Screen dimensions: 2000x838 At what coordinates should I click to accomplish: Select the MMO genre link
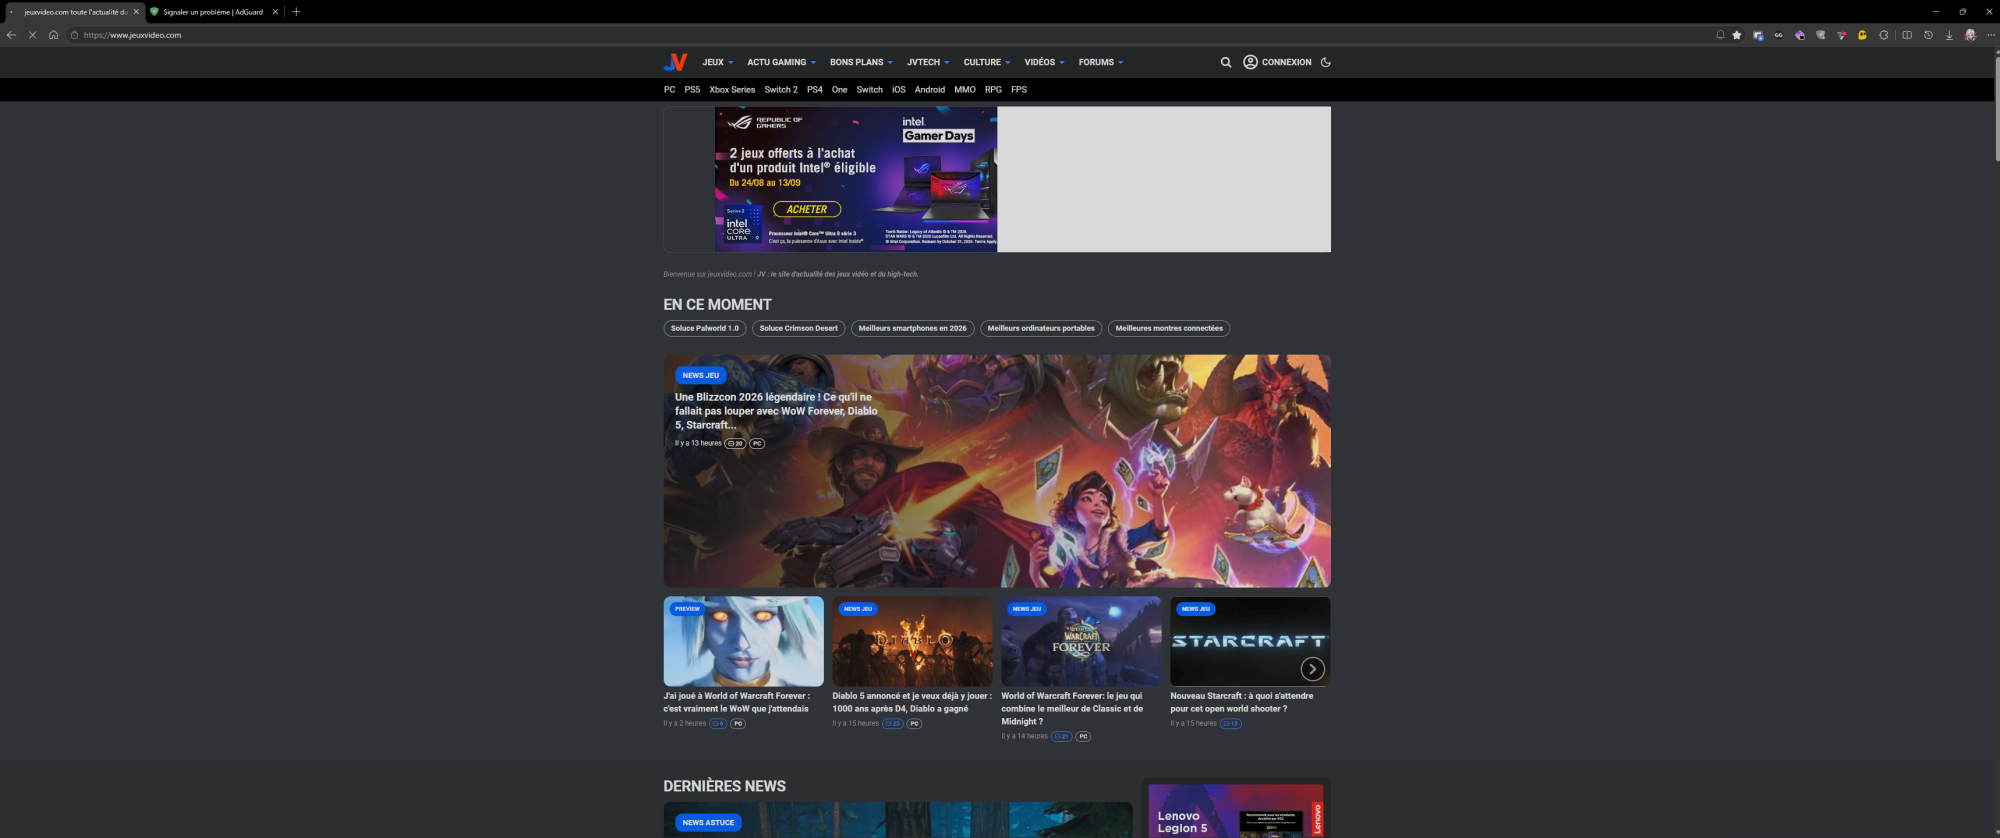tap(965, 90)
